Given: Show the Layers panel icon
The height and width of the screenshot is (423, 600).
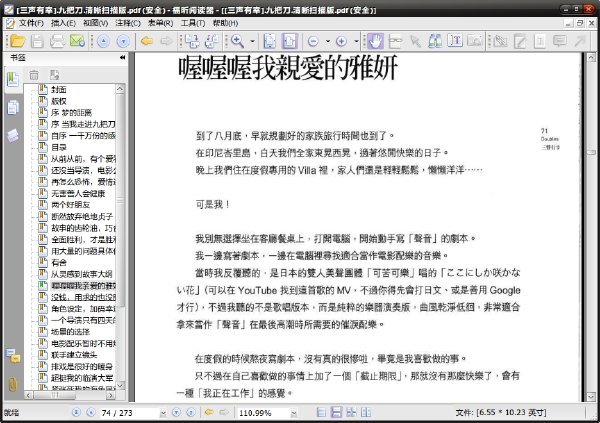Looking at the screenshot, I should click(x=13, y=135).
